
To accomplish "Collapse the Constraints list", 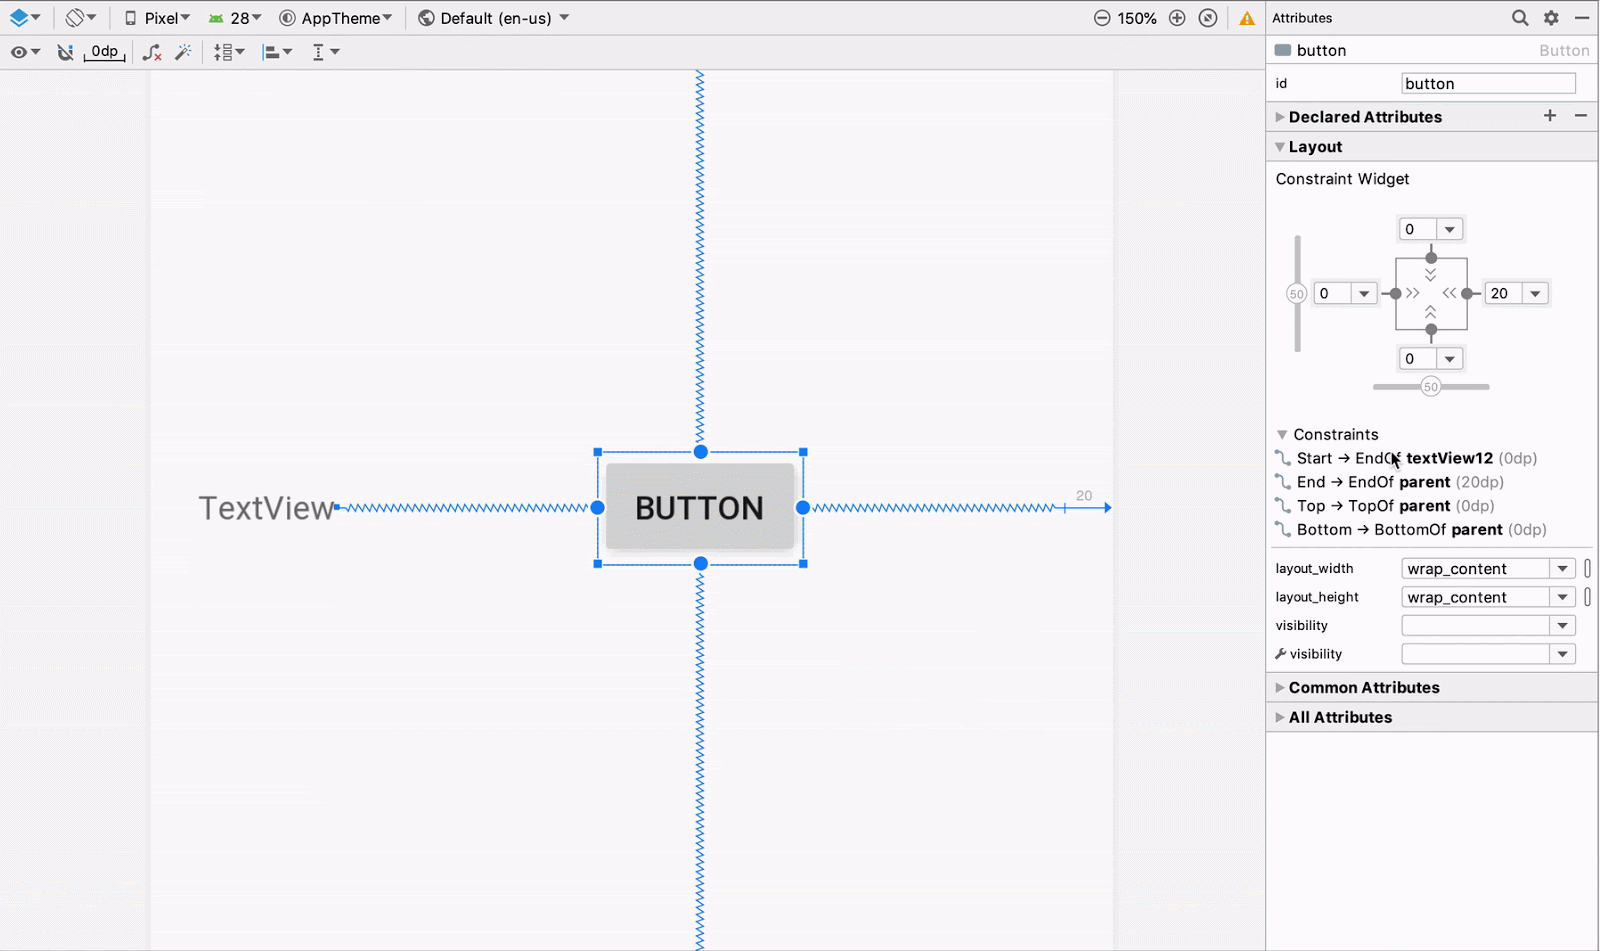I will pyautogui.click(x=1282, y=435).
